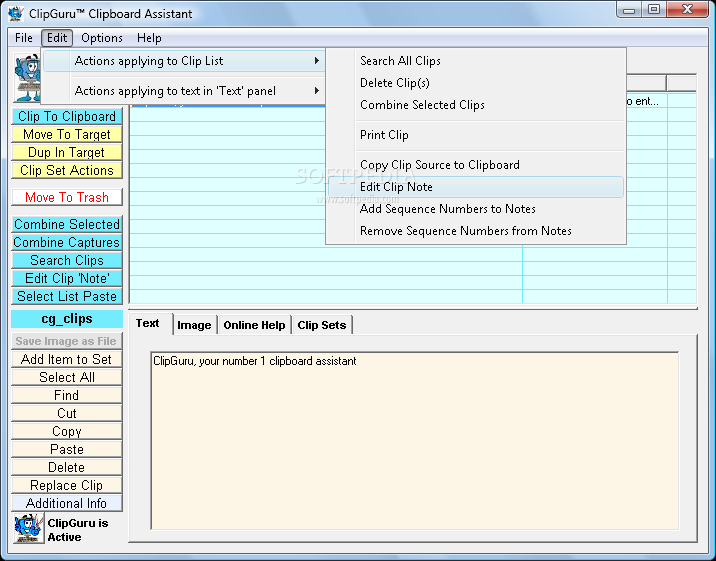Viewport: 716px width, 561px height.
Task: Open the Online Help tab
Action: [x=254, y=325]
